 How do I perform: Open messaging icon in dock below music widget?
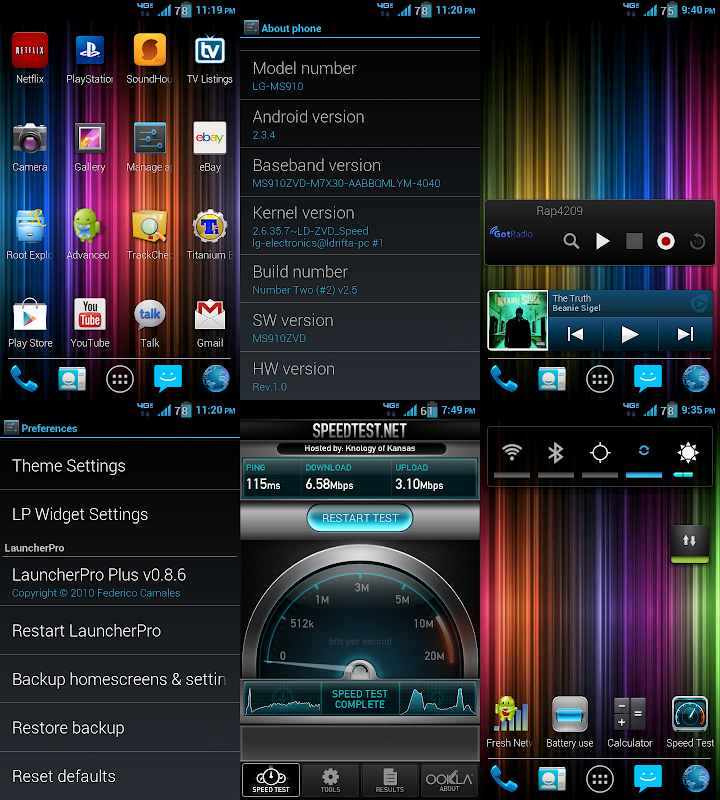pos(648,379)
